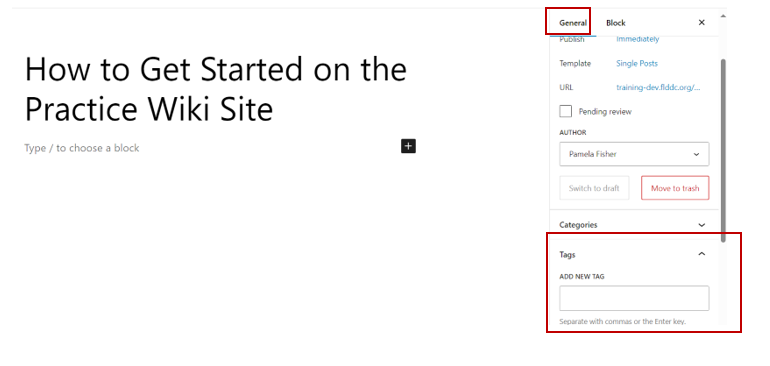Click the Add New Tag input field

click(634, 298)
